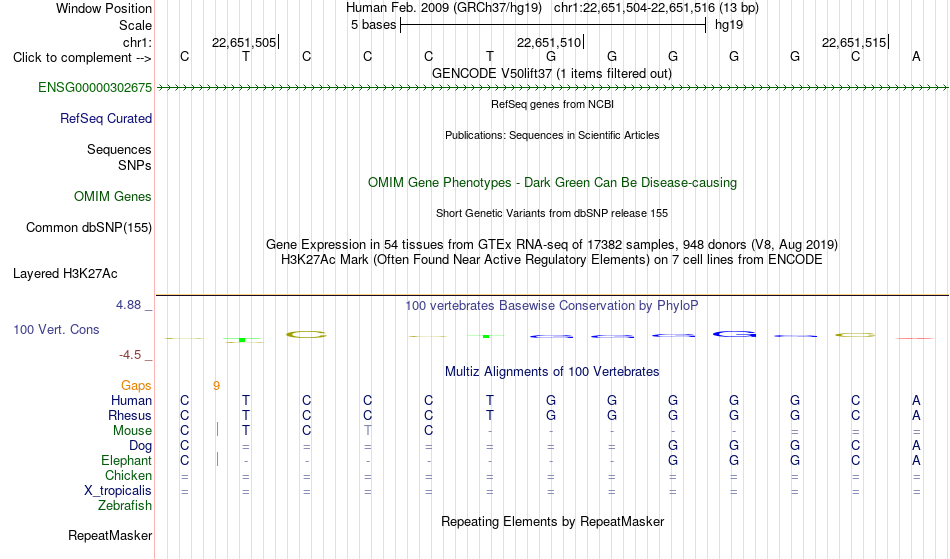The image size is (950, 559).
Task: Open the RepeatMasker track label
Action: pyautogui.click(x=110, y=535)
